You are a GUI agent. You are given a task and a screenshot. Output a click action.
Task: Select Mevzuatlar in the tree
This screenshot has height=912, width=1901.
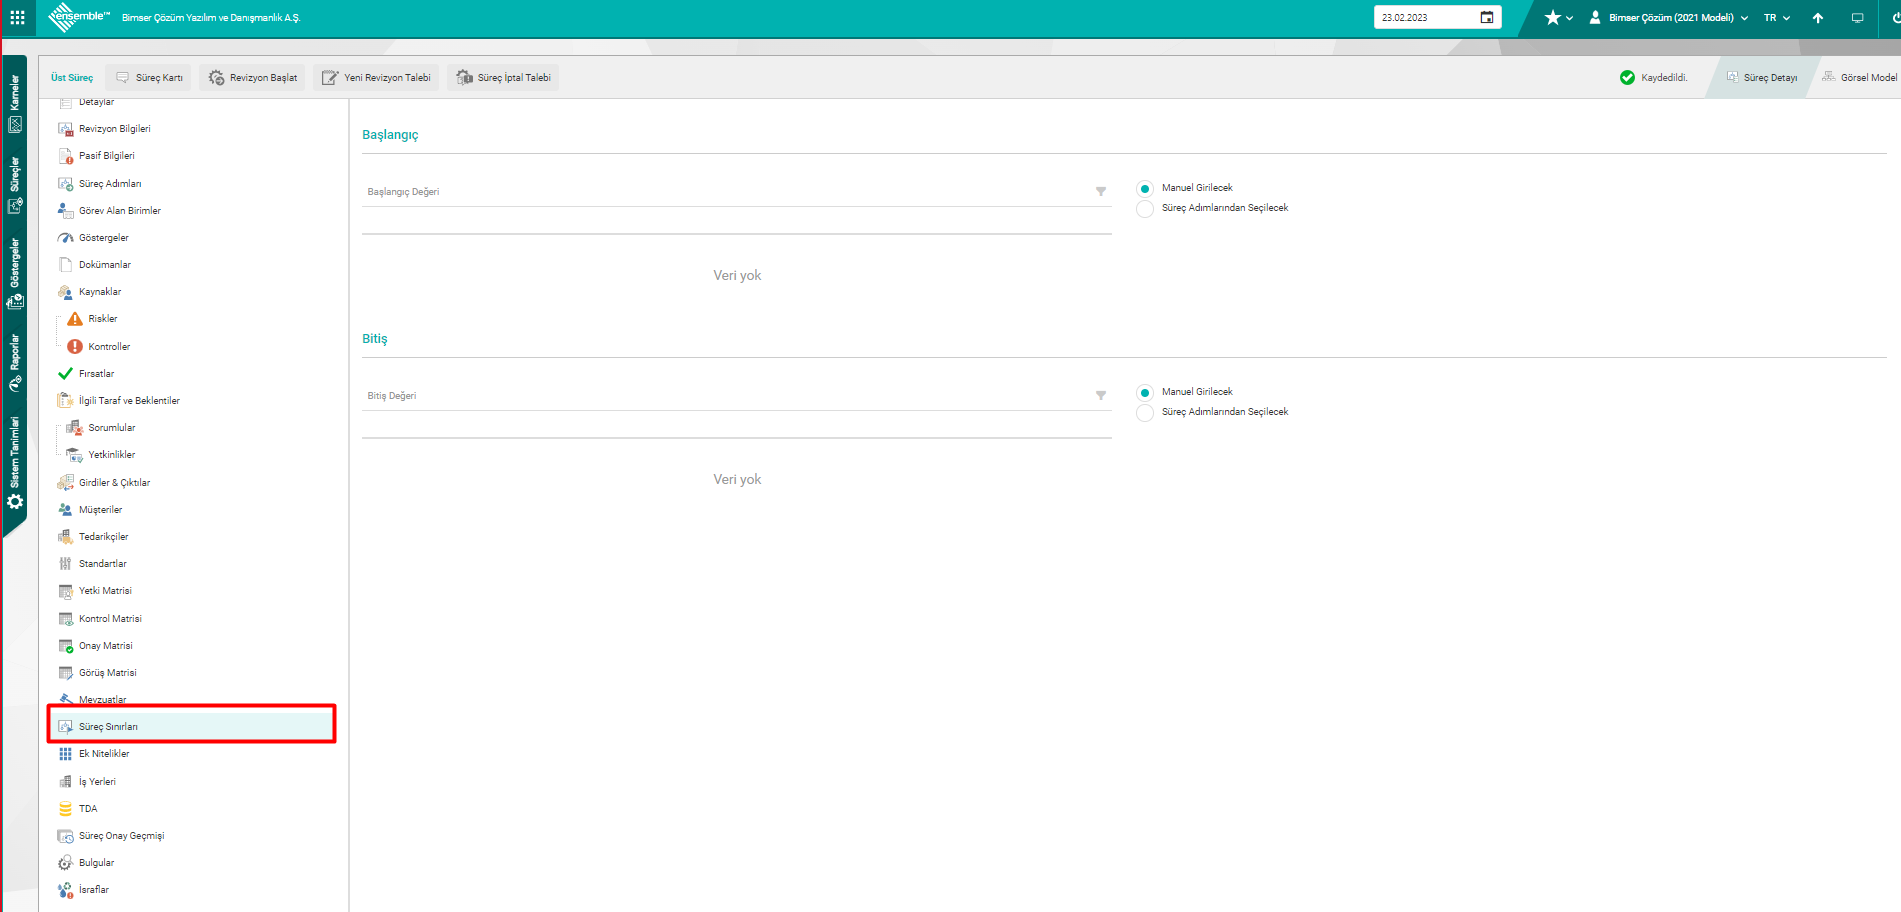point(103,700)
